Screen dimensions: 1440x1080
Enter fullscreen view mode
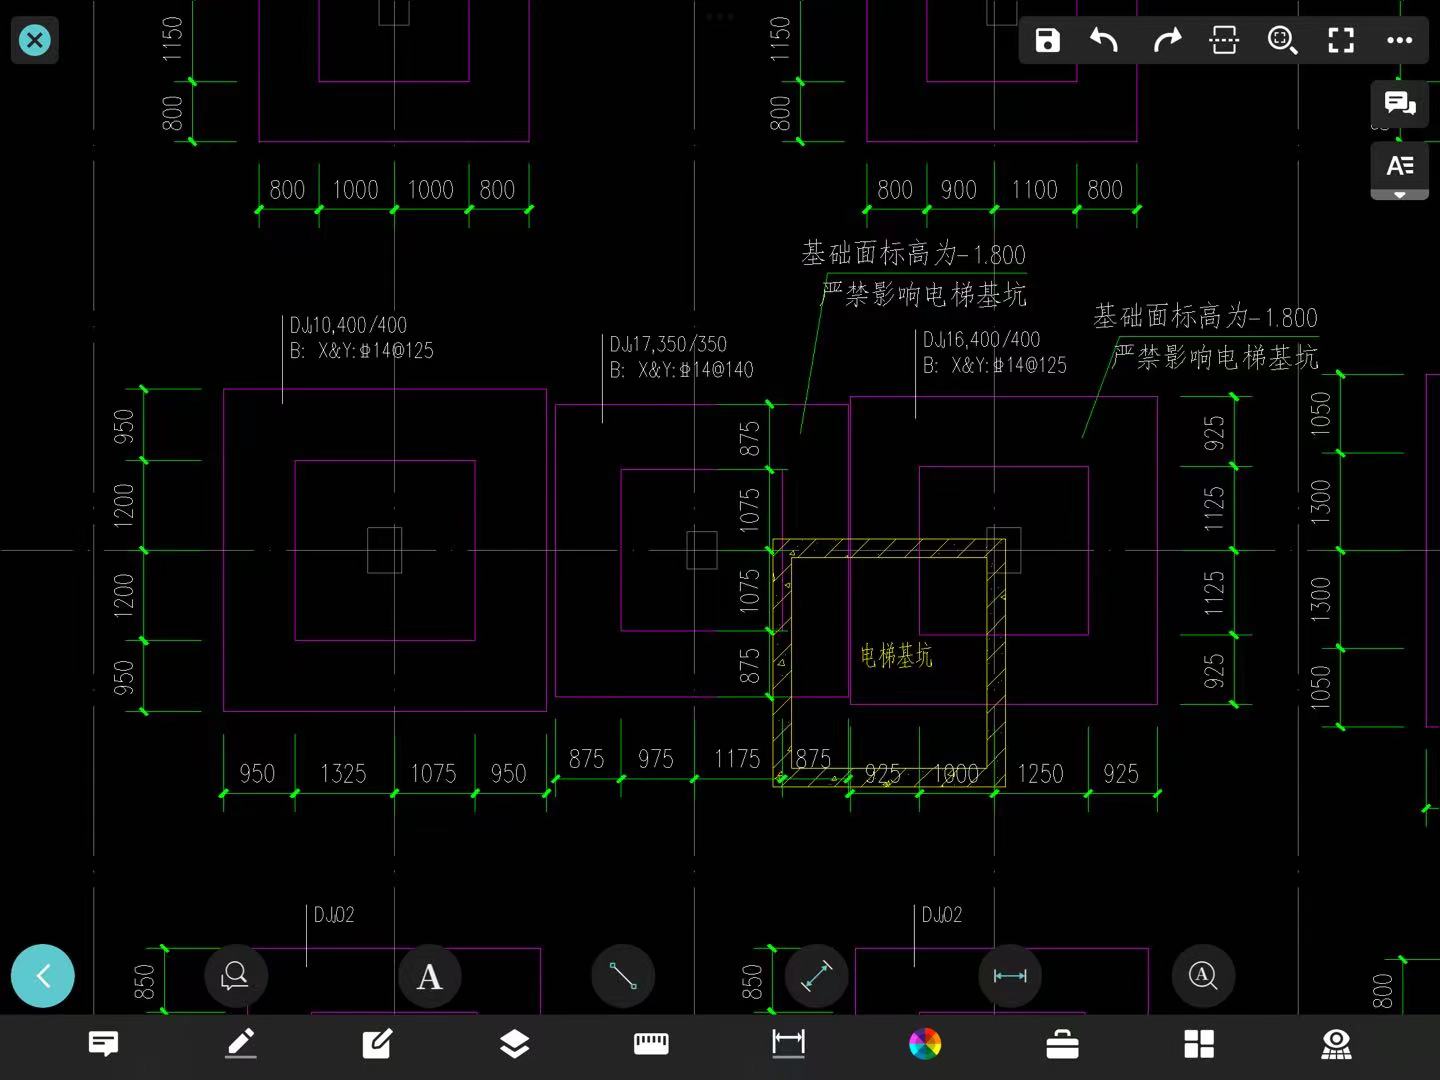coord(1341,40)
